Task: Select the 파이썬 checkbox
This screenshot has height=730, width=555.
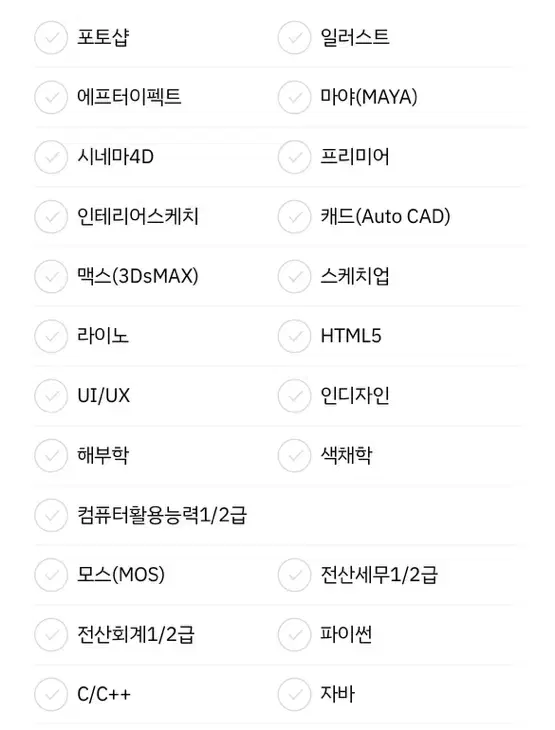Action: (294, 634)
